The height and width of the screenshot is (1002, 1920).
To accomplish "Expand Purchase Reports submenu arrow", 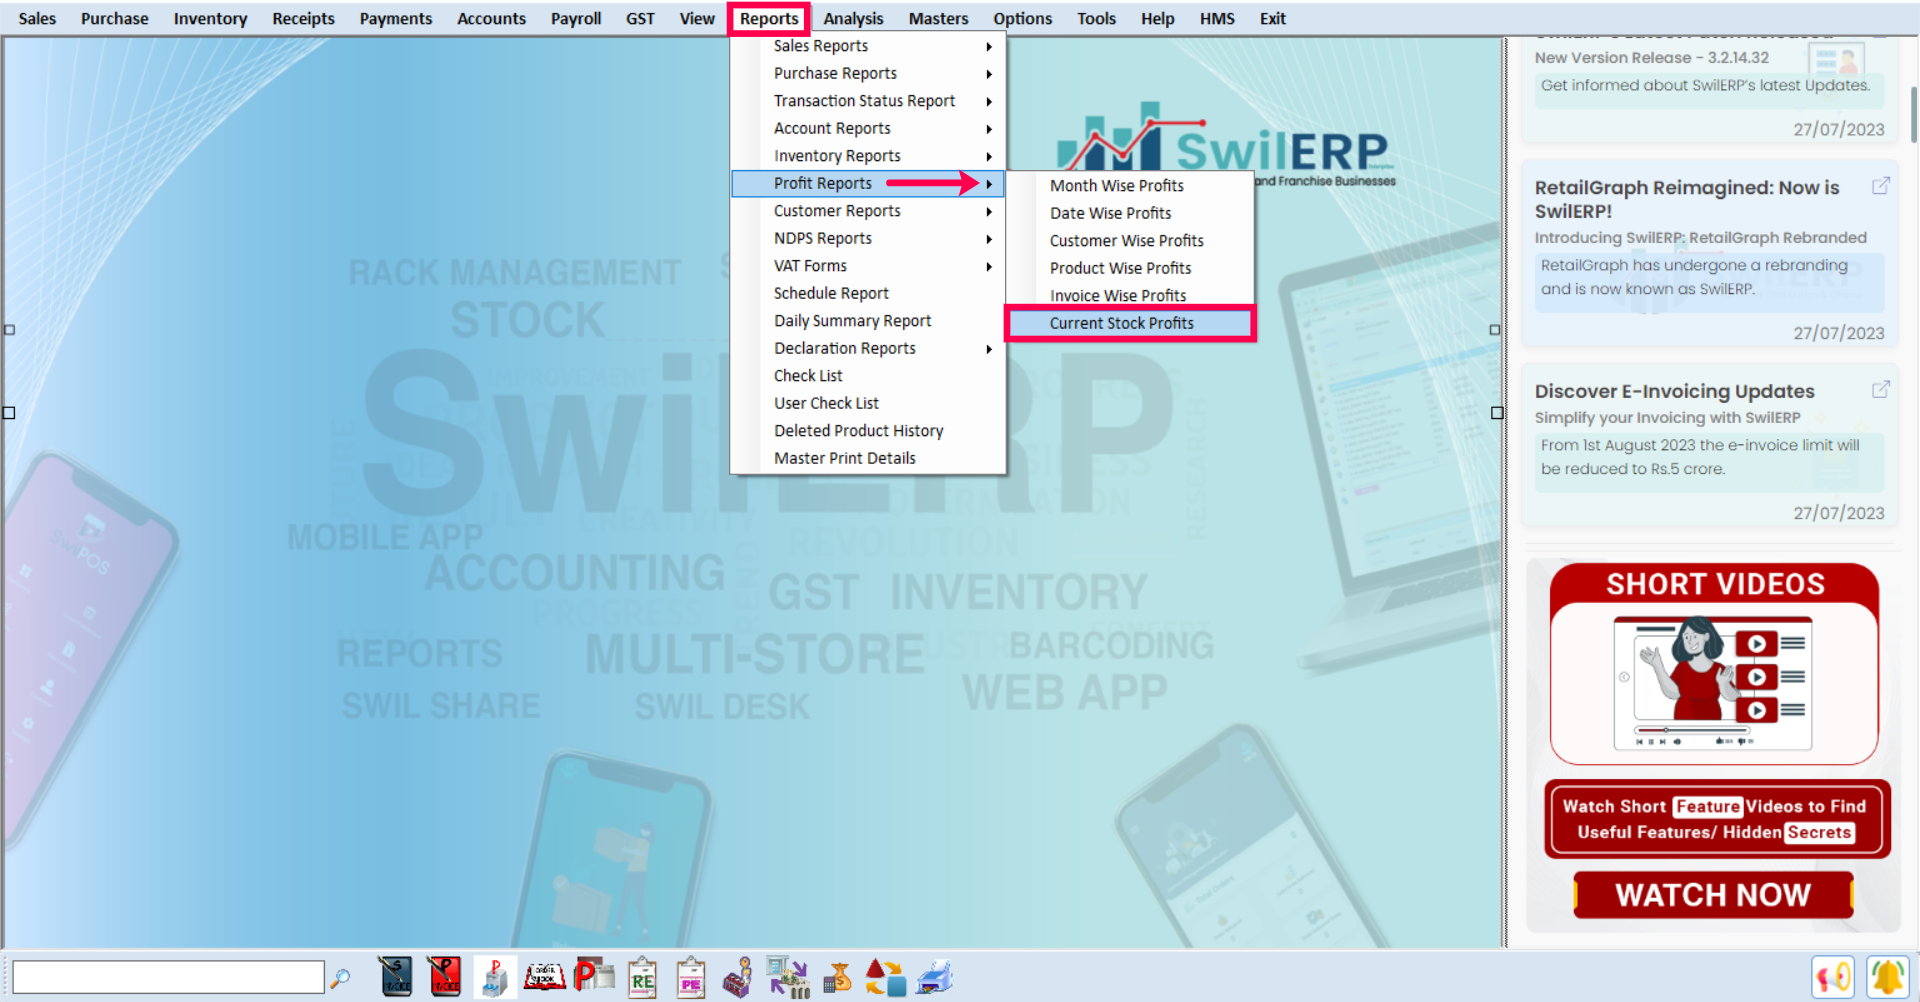I will coord(989,74).
